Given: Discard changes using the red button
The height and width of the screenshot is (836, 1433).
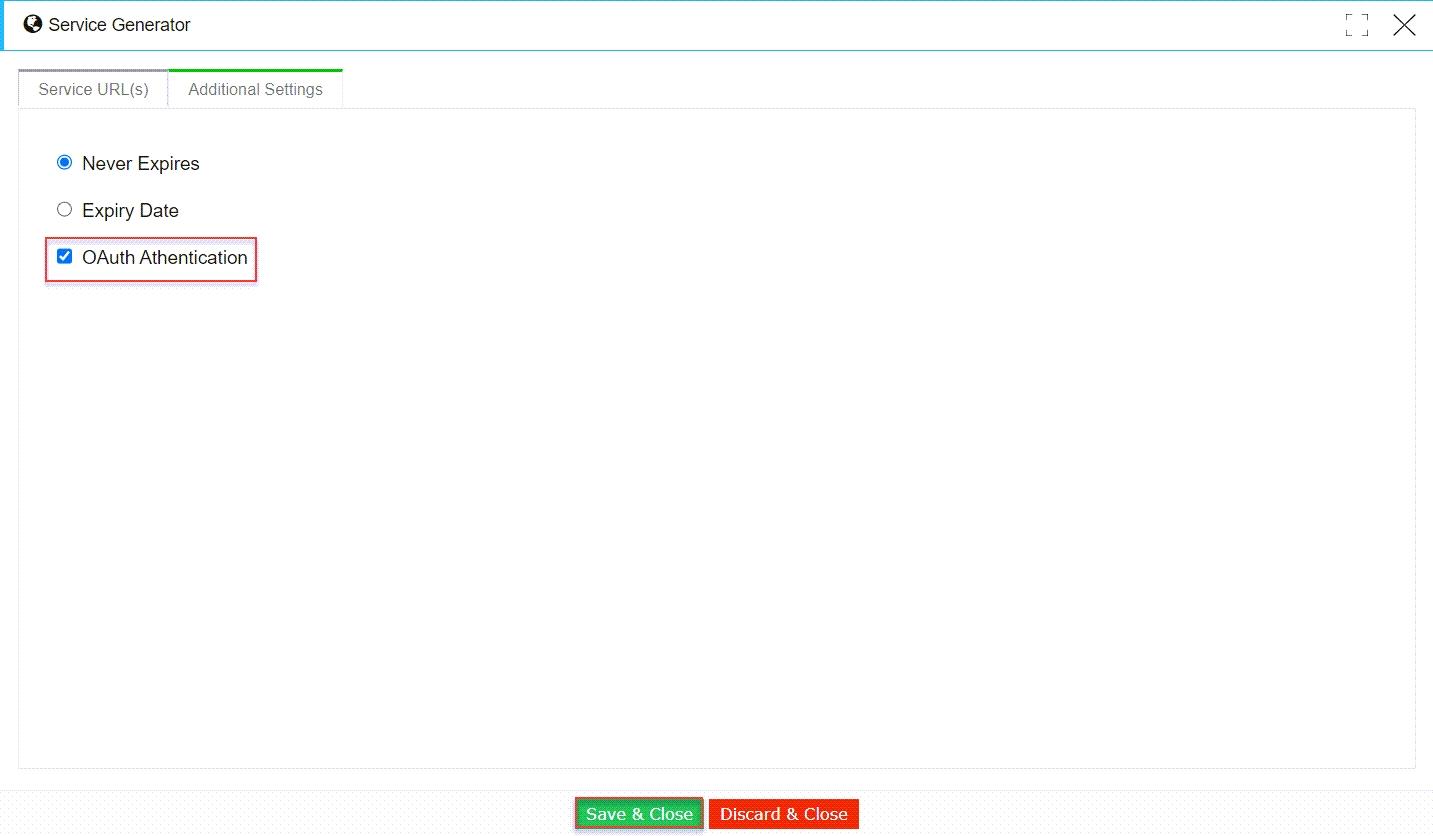Looking at the screenshot, I should coord(783,814).
